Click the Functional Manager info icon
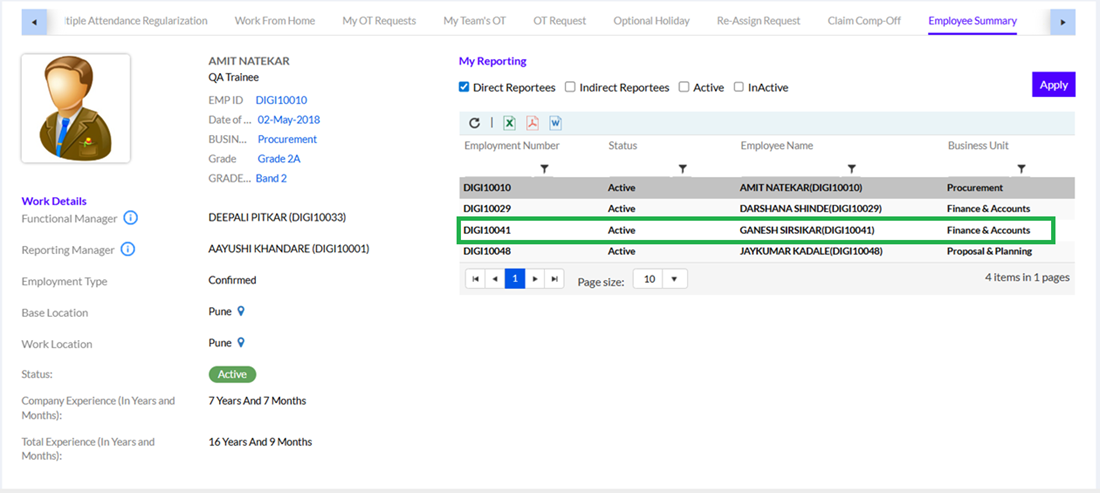 tap(130, 218)
